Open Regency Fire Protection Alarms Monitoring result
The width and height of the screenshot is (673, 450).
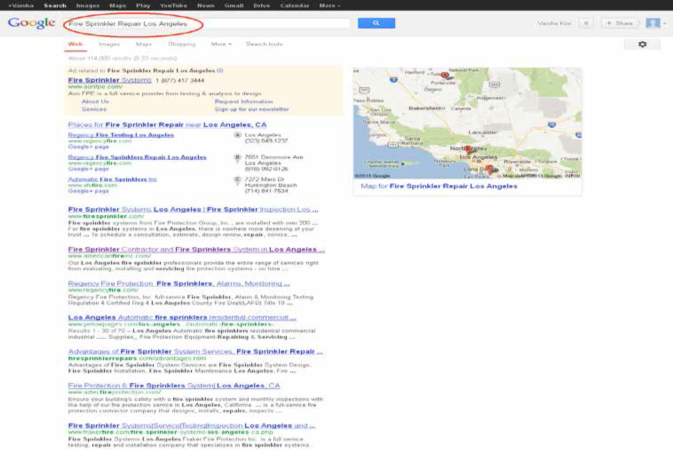pos(179,283)
